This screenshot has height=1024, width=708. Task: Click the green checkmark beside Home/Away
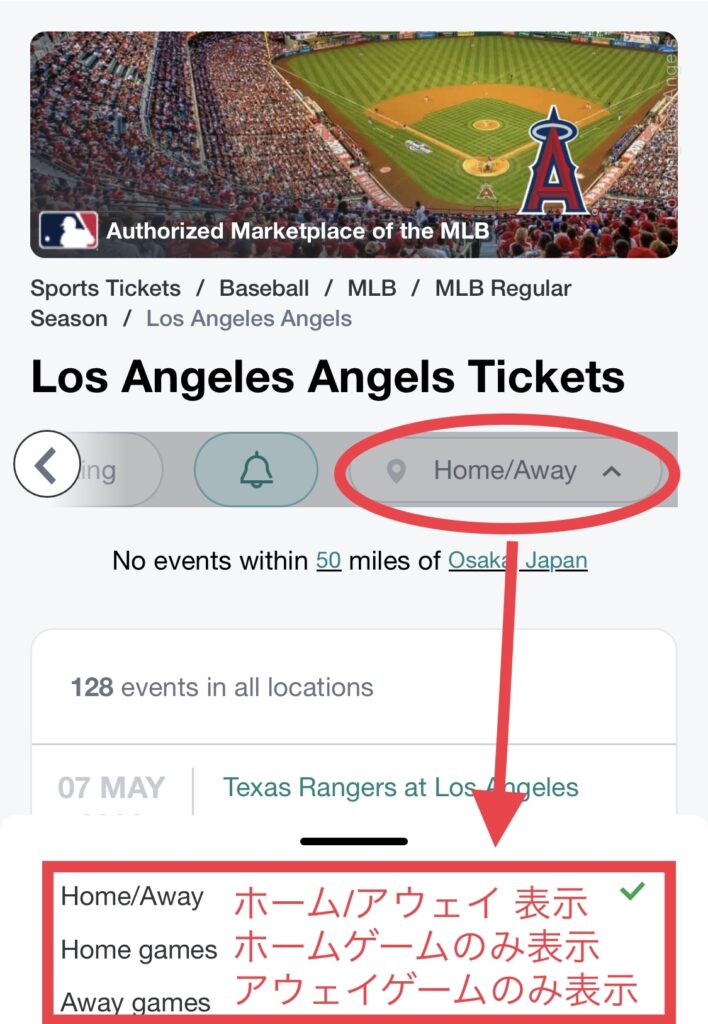coord(632,891)
